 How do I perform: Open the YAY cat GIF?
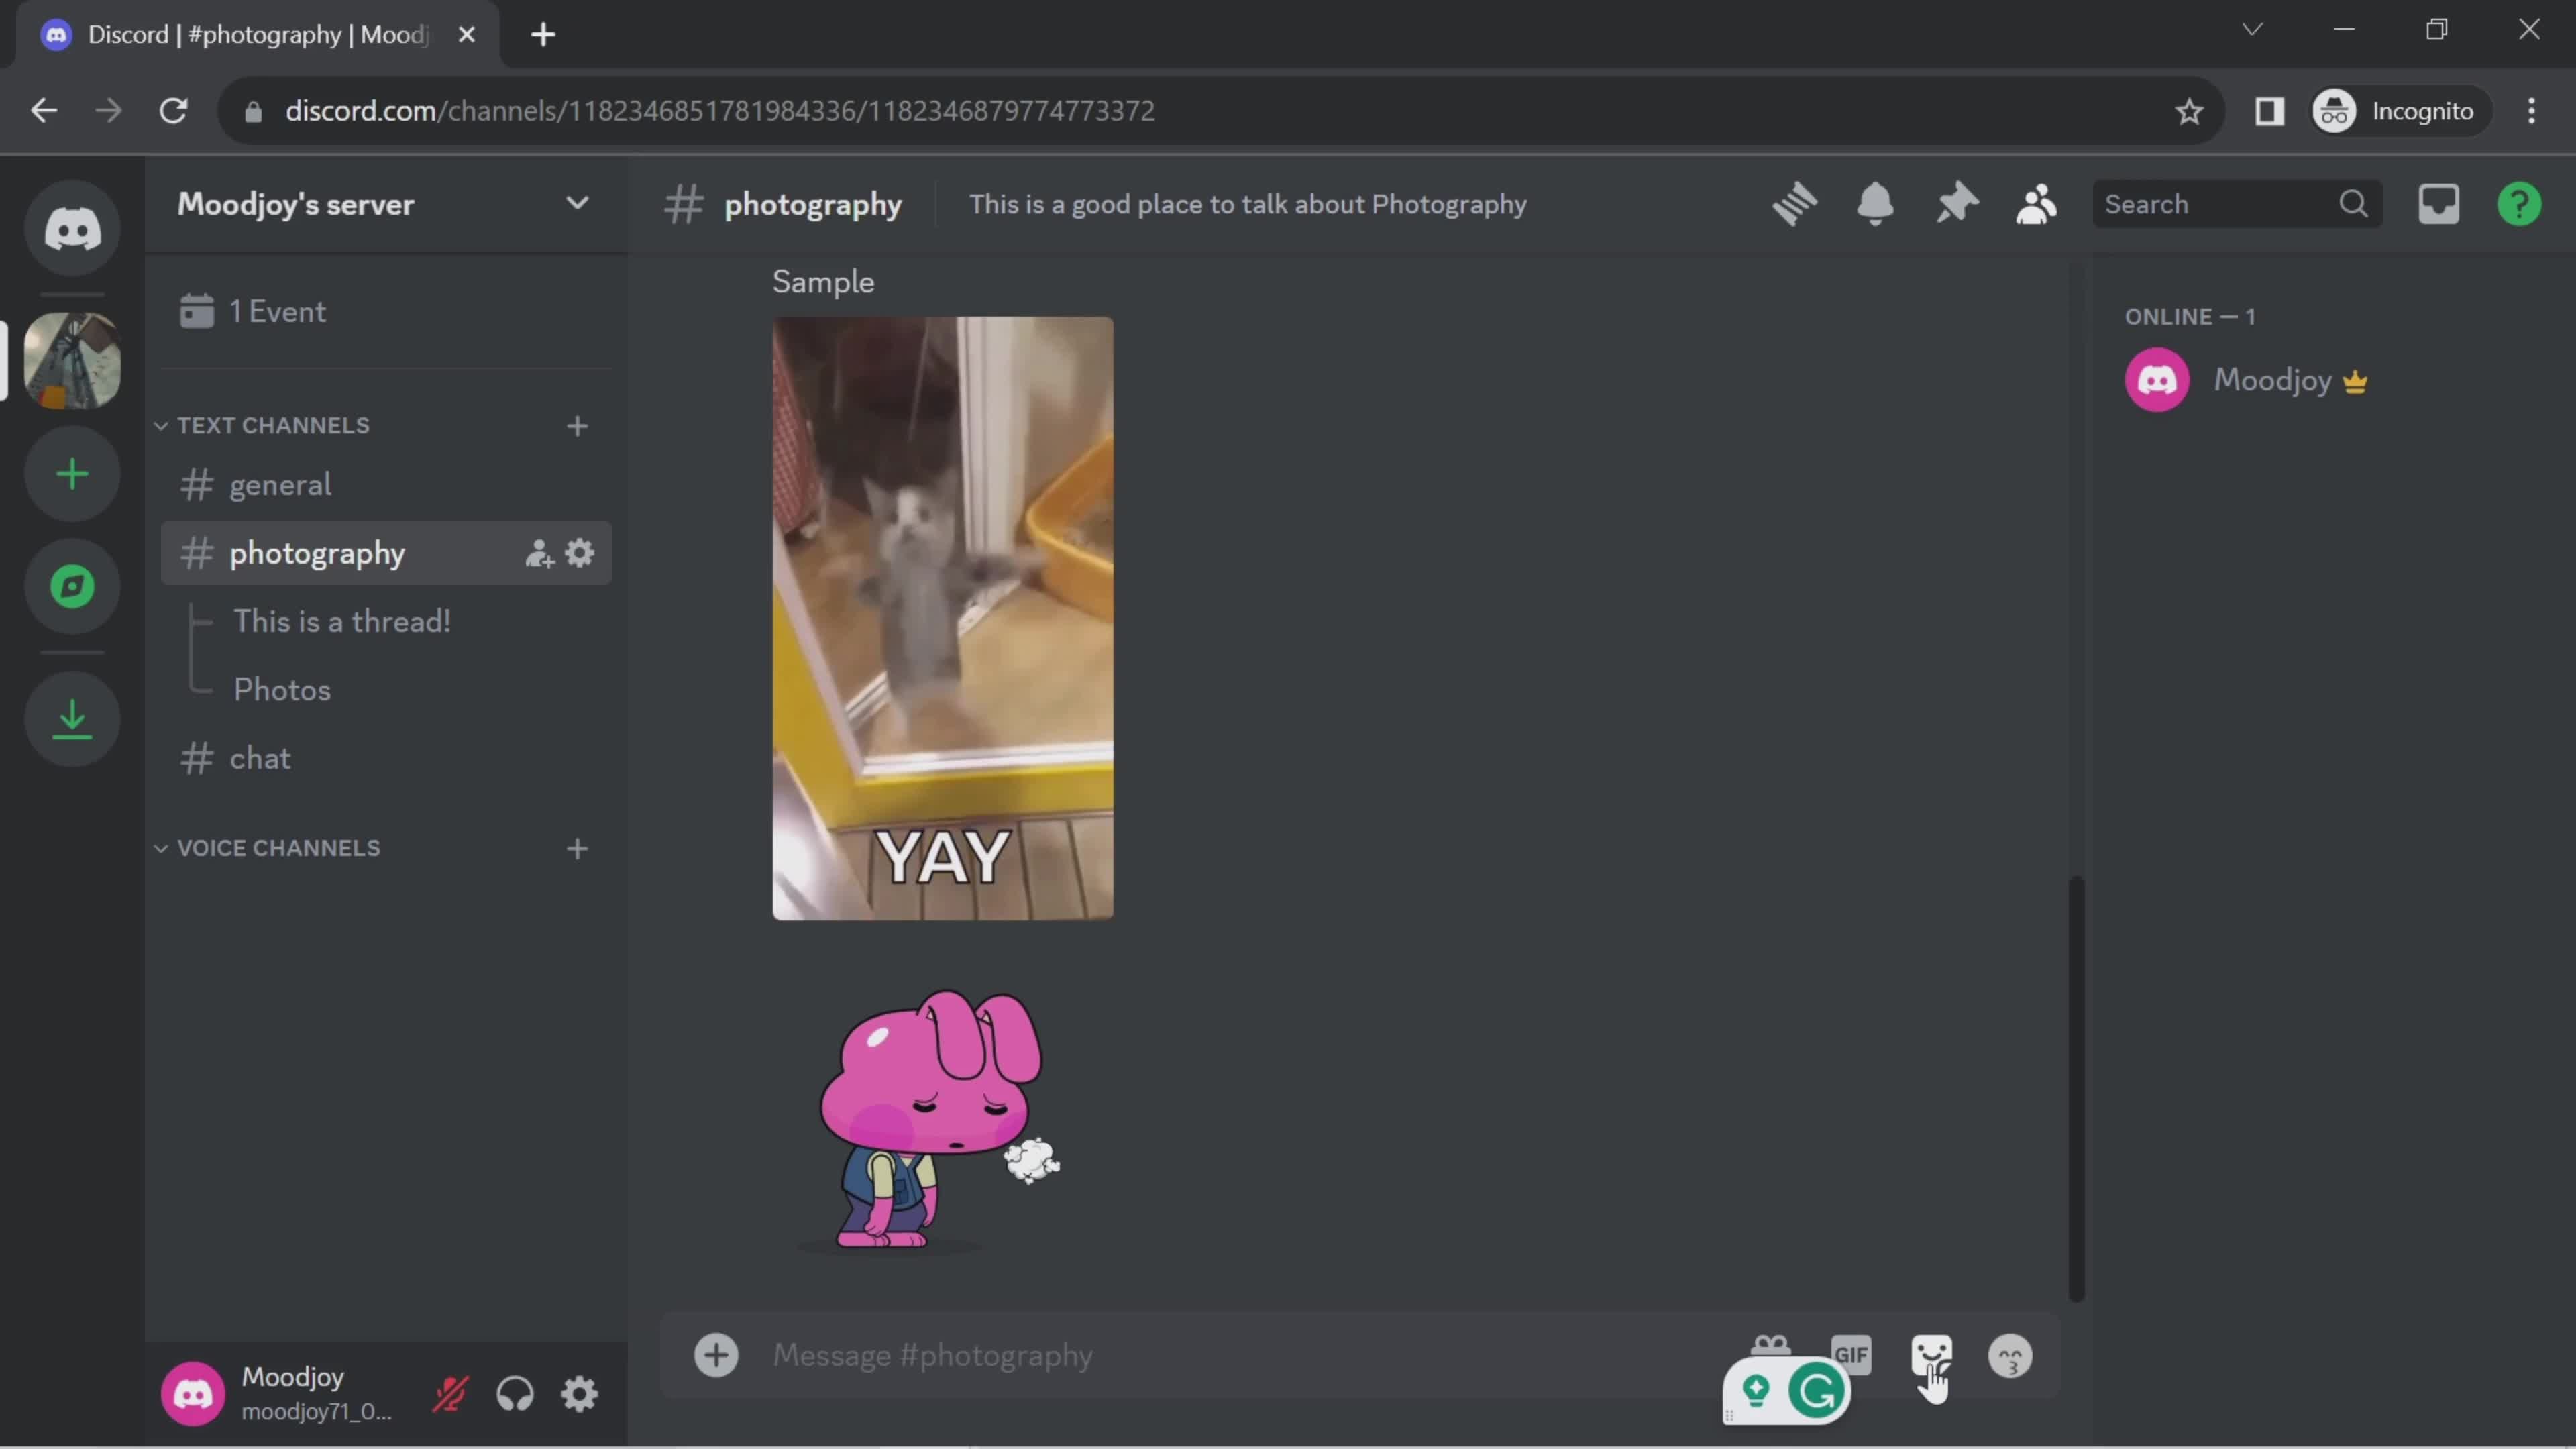(x=942, y=618)
